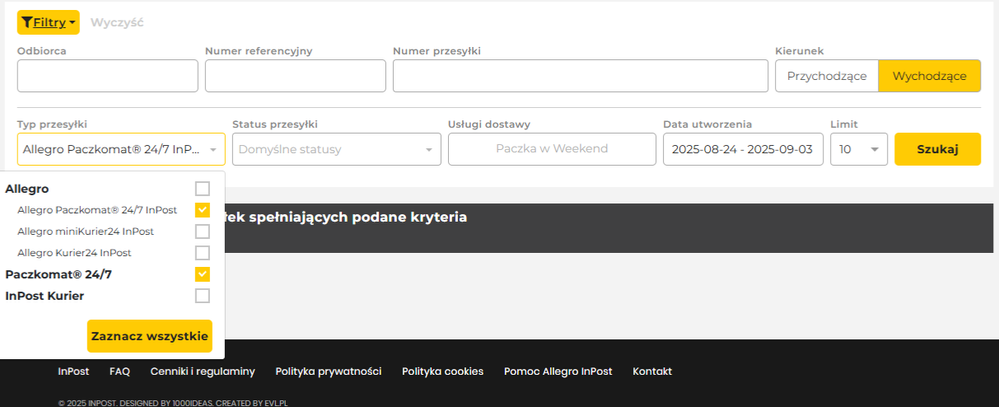
Task: Click Zaznacz wszystkie button
Action: point(150,336)
